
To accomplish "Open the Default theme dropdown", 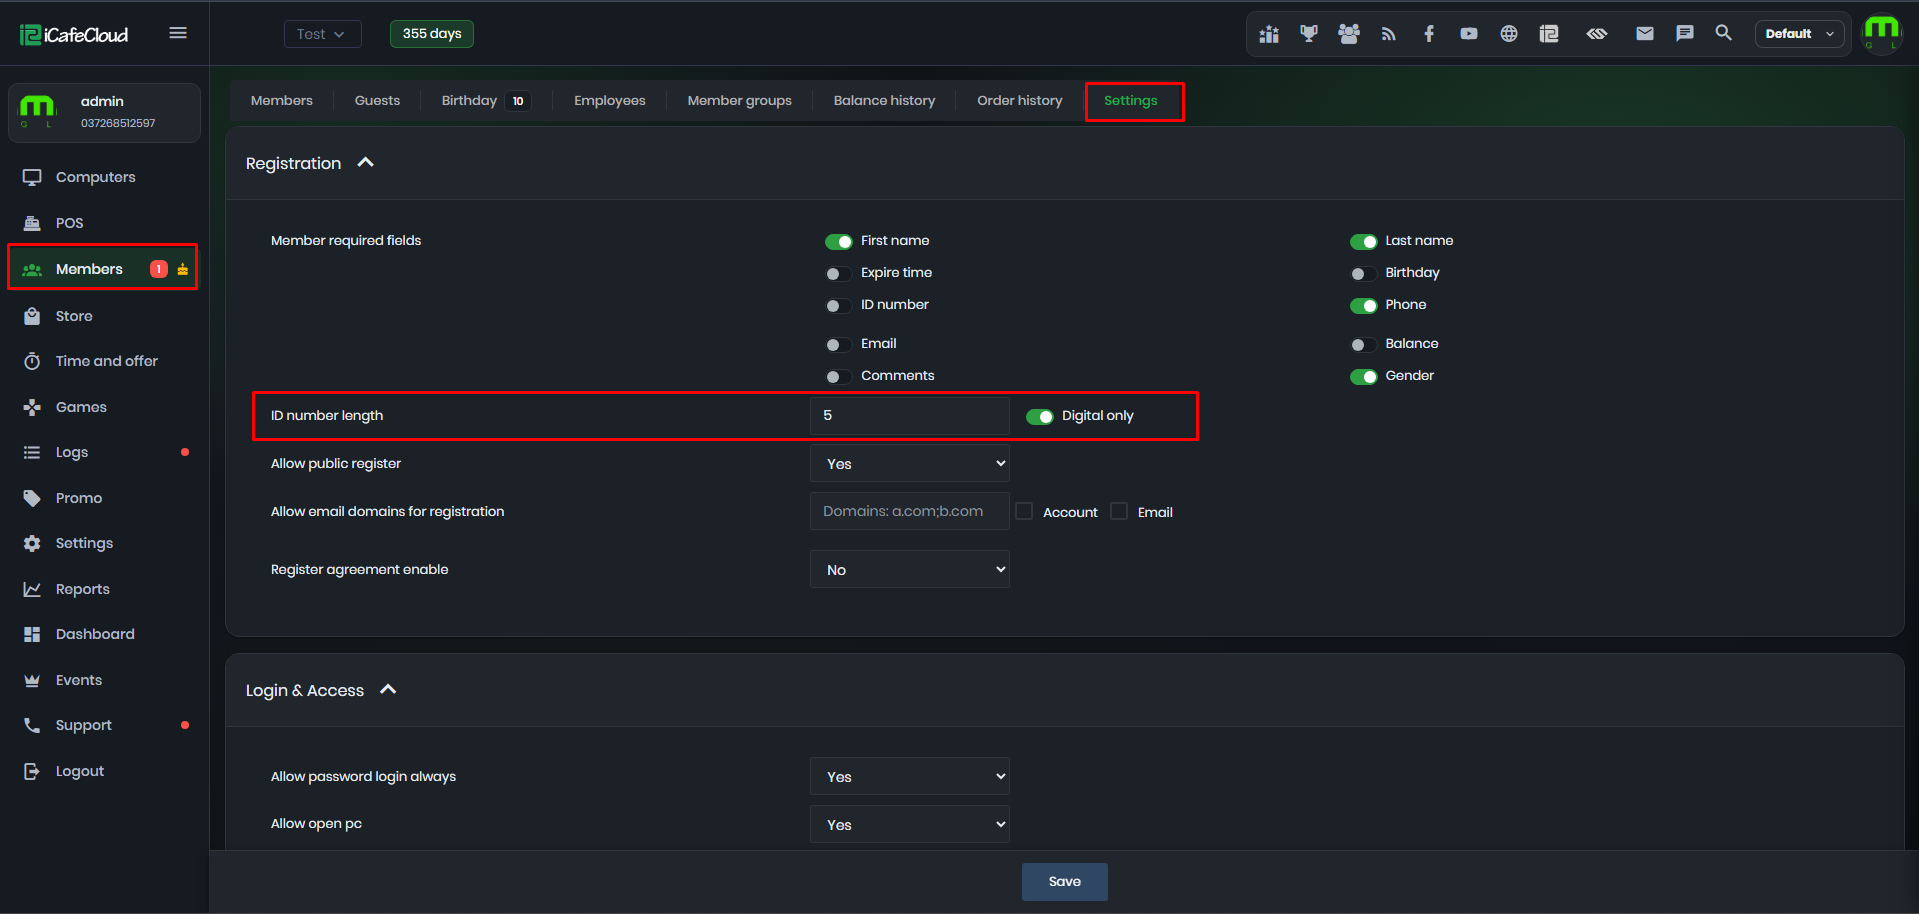I will (1799, 34).
